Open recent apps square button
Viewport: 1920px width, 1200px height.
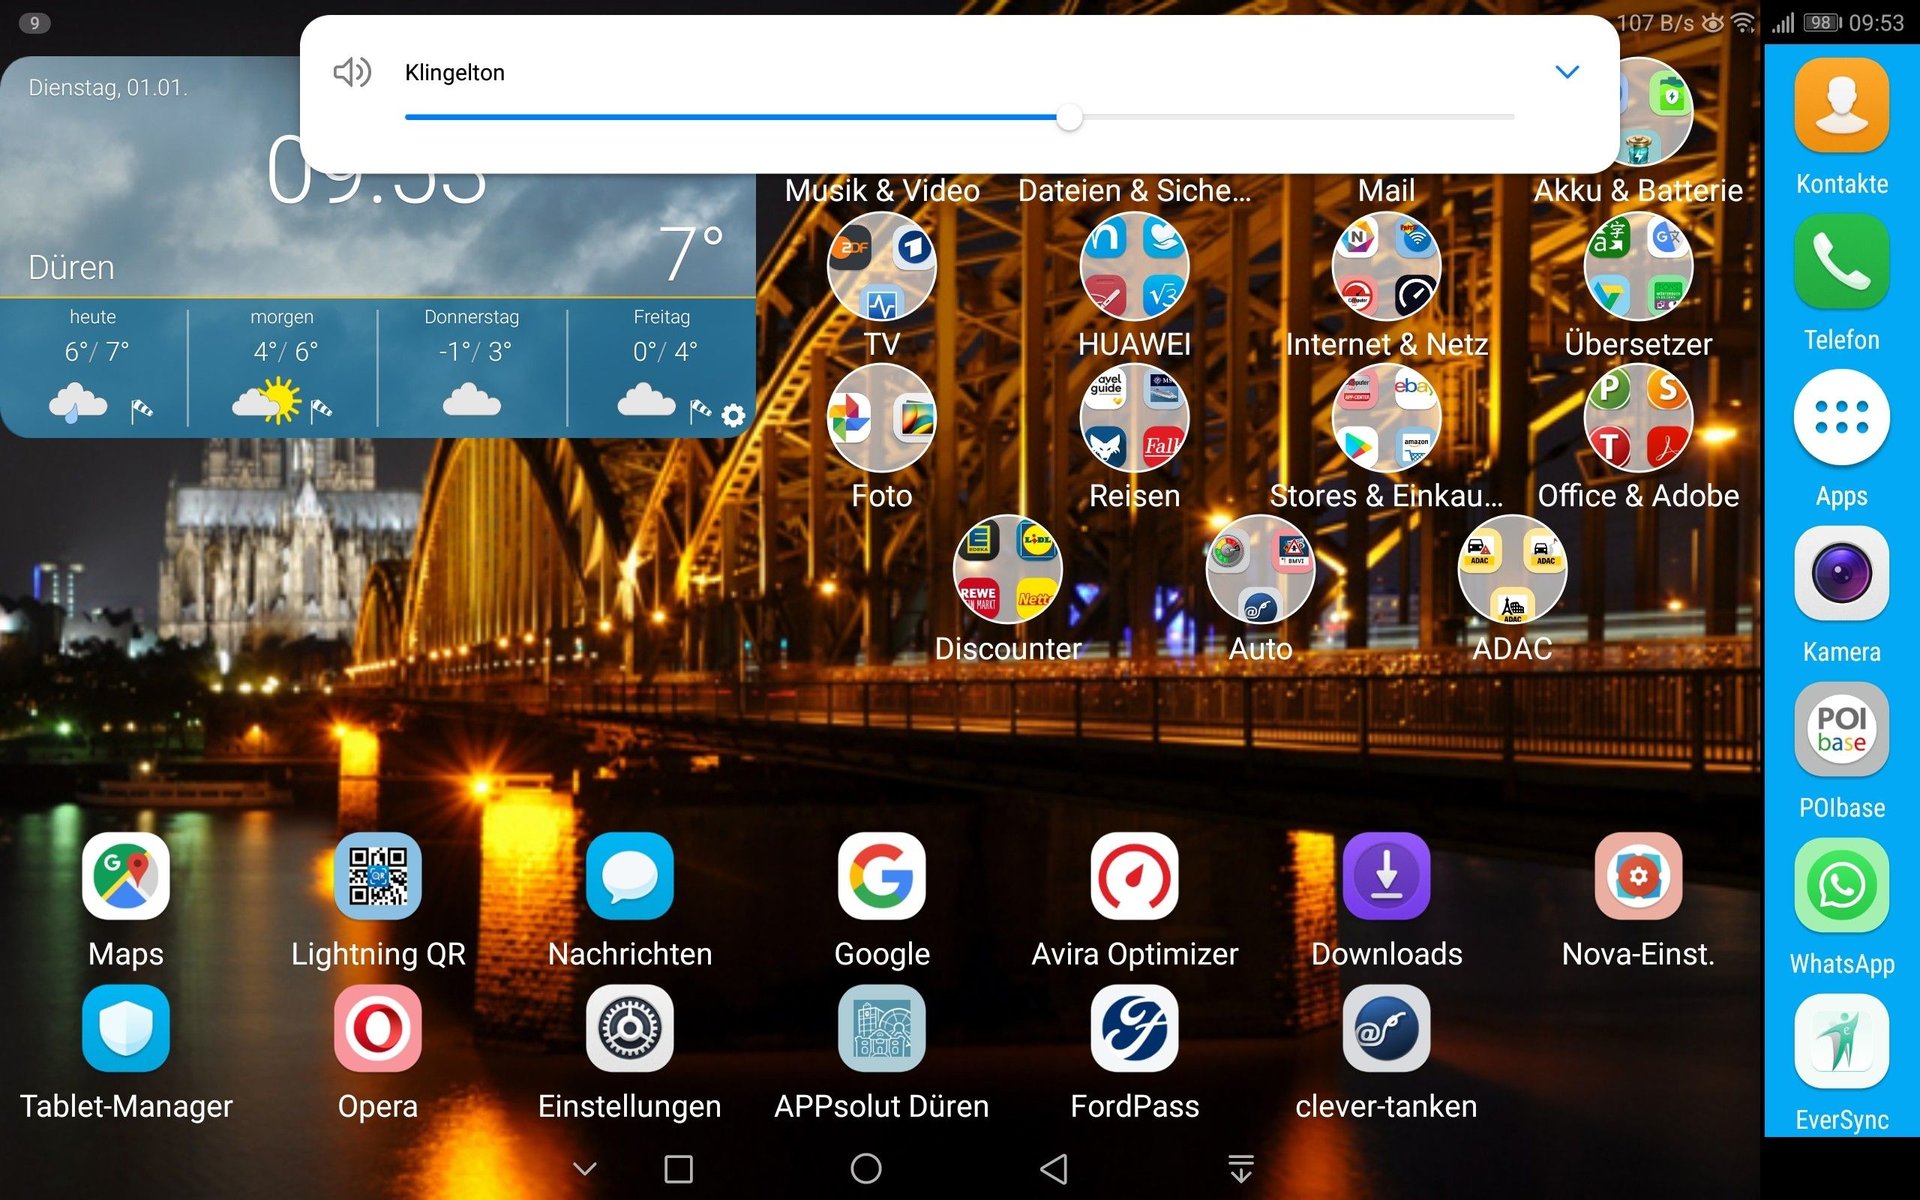point(678,1168)
